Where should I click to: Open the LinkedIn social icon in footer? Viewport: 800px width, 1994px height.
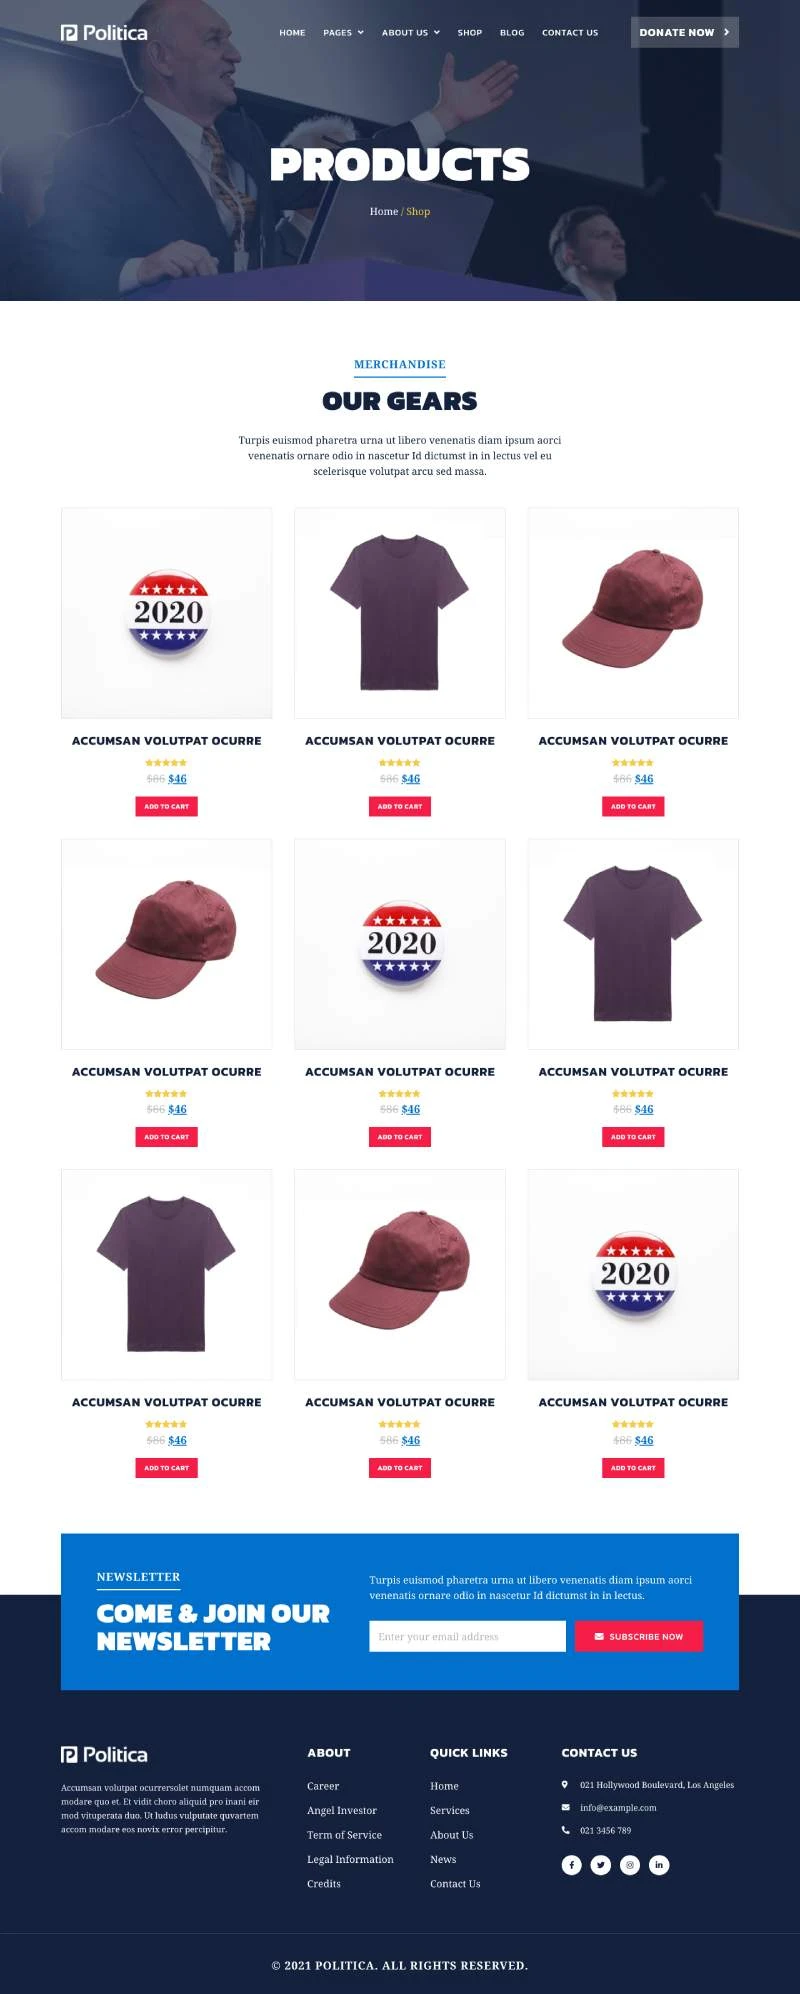659,1864
